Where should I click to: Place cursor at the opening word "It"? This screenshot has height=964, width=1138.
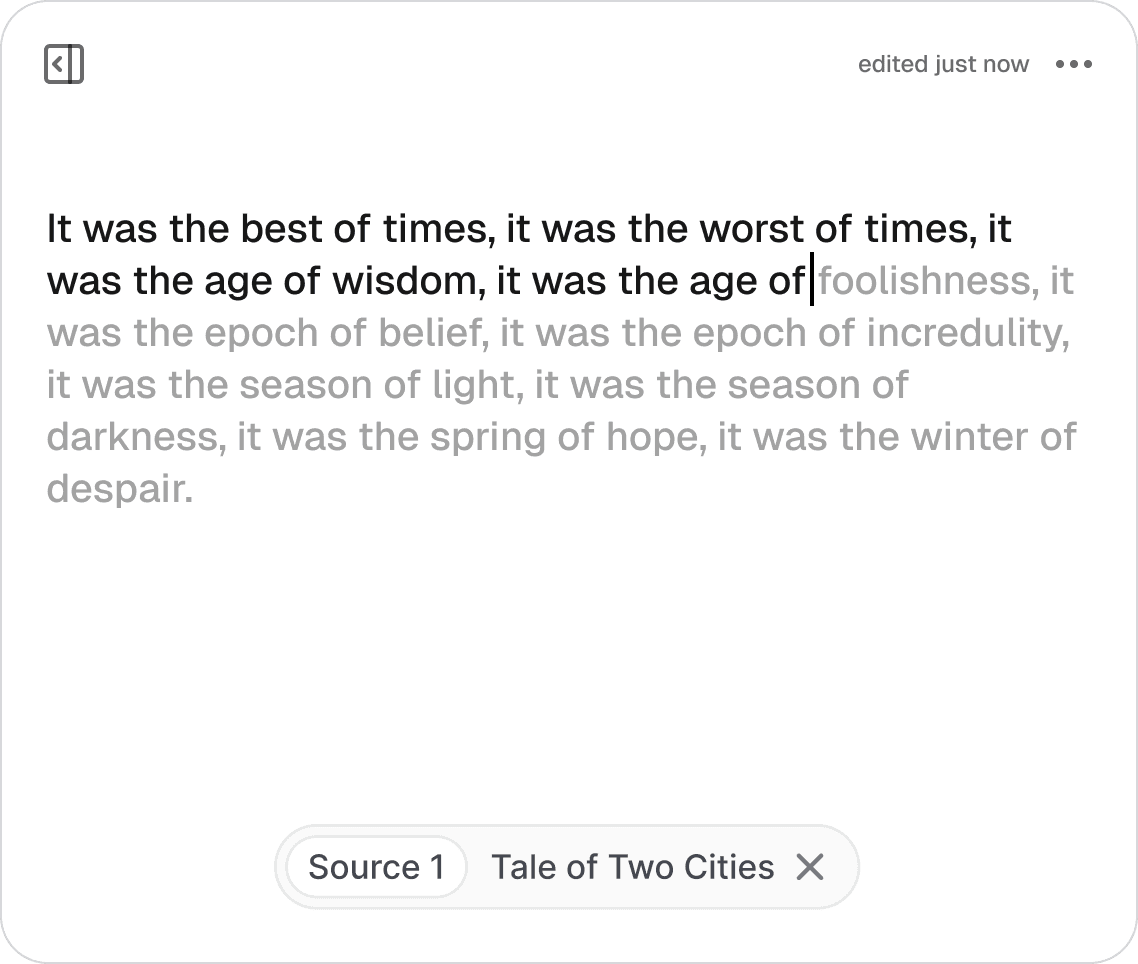[59, 230]
